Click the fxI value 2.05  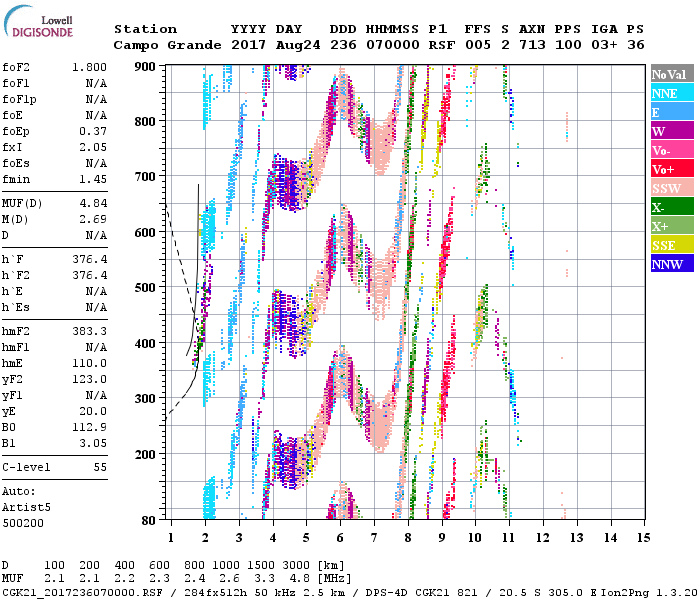pos(93,147)
